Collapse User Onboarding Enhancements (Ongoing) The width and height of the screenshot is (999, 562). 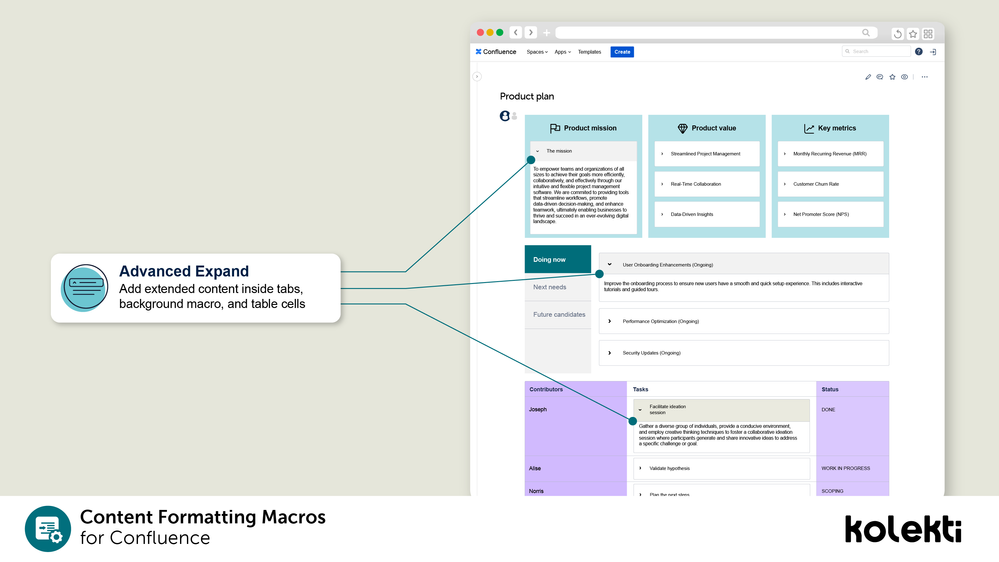pos(744,264)
